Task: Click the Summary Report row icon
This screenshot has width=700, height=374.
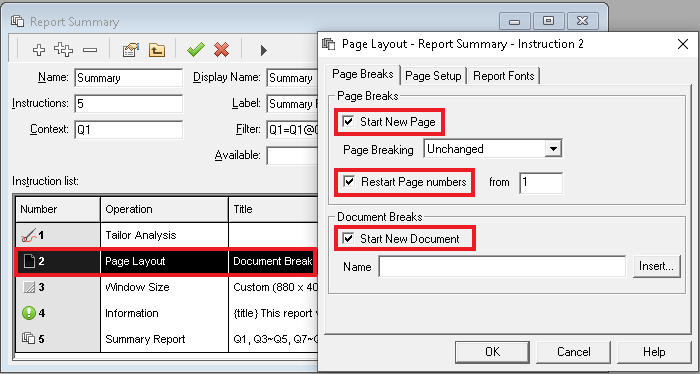Action: [x=29, y=338]
